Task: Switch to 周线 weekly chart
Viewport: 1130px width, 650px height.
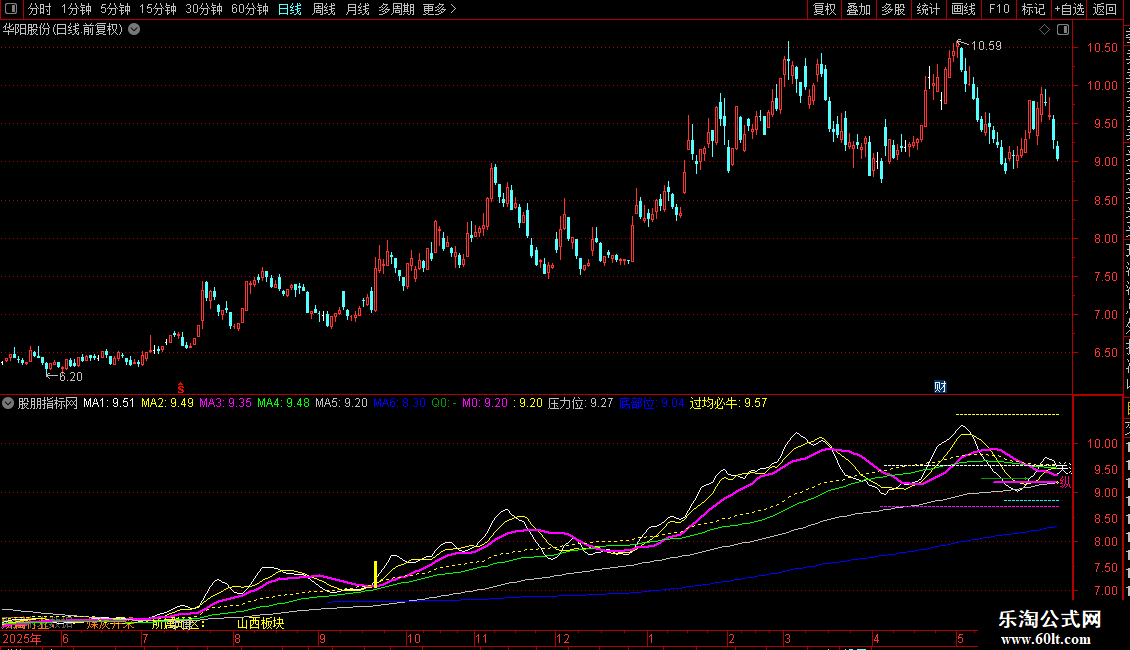Action: tap(324, 9)
